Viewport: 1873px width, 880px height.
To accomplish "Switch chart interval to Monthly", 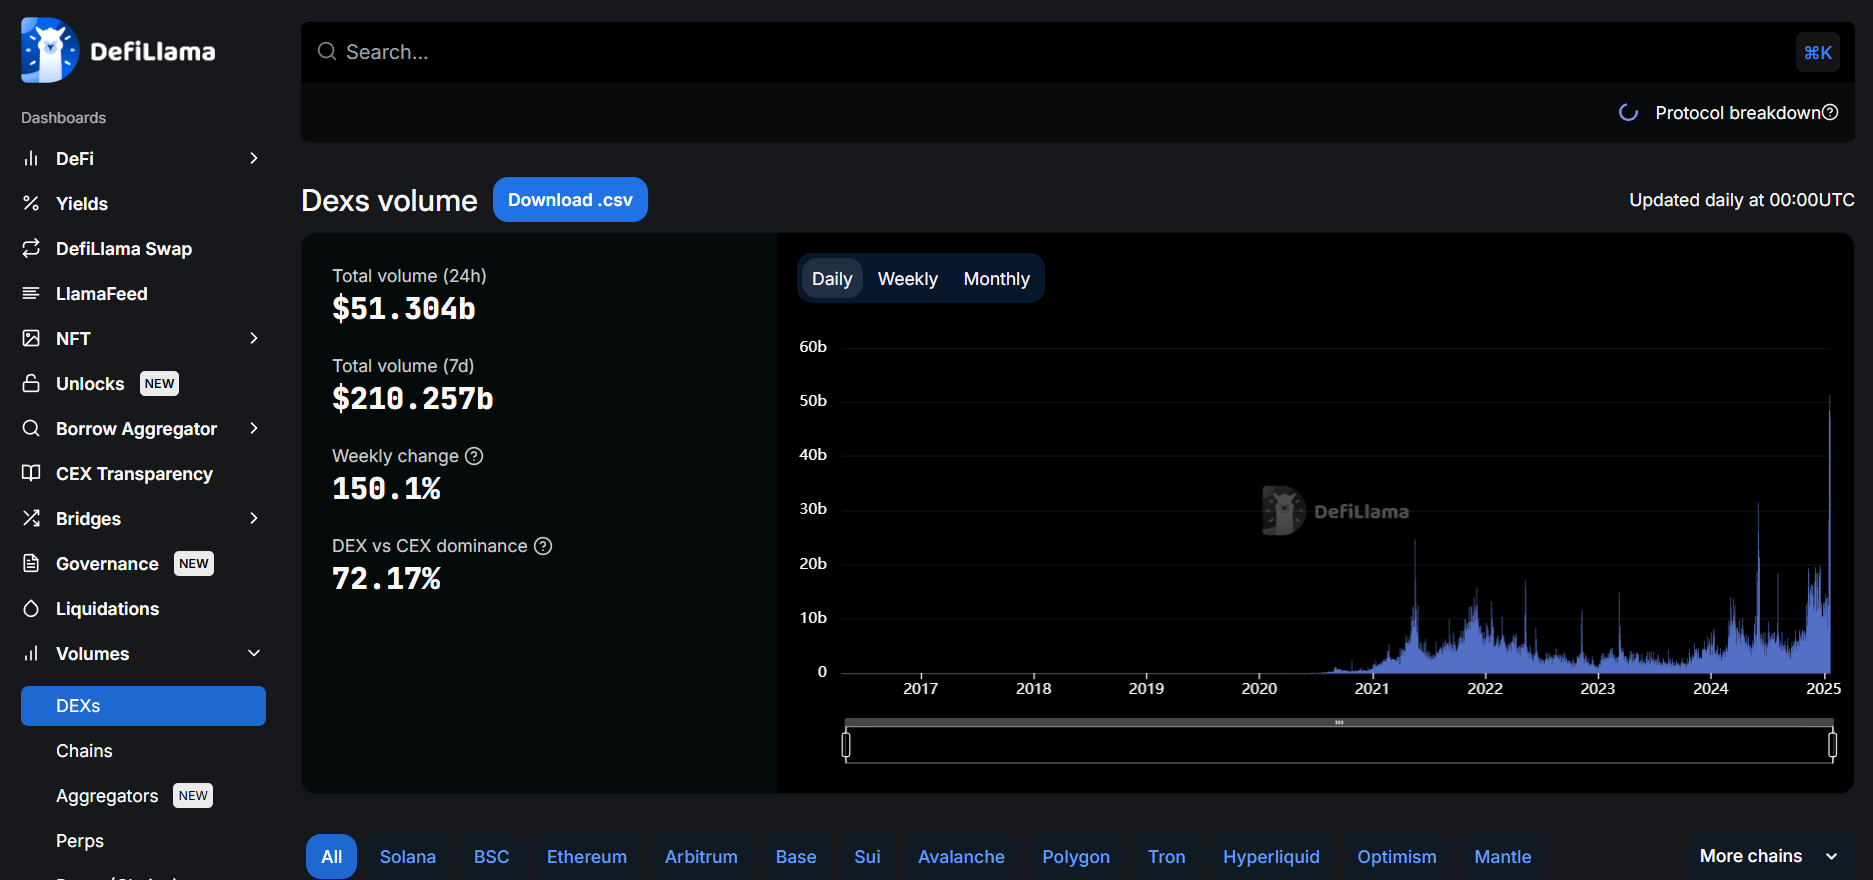I will (x=997, y=279).
